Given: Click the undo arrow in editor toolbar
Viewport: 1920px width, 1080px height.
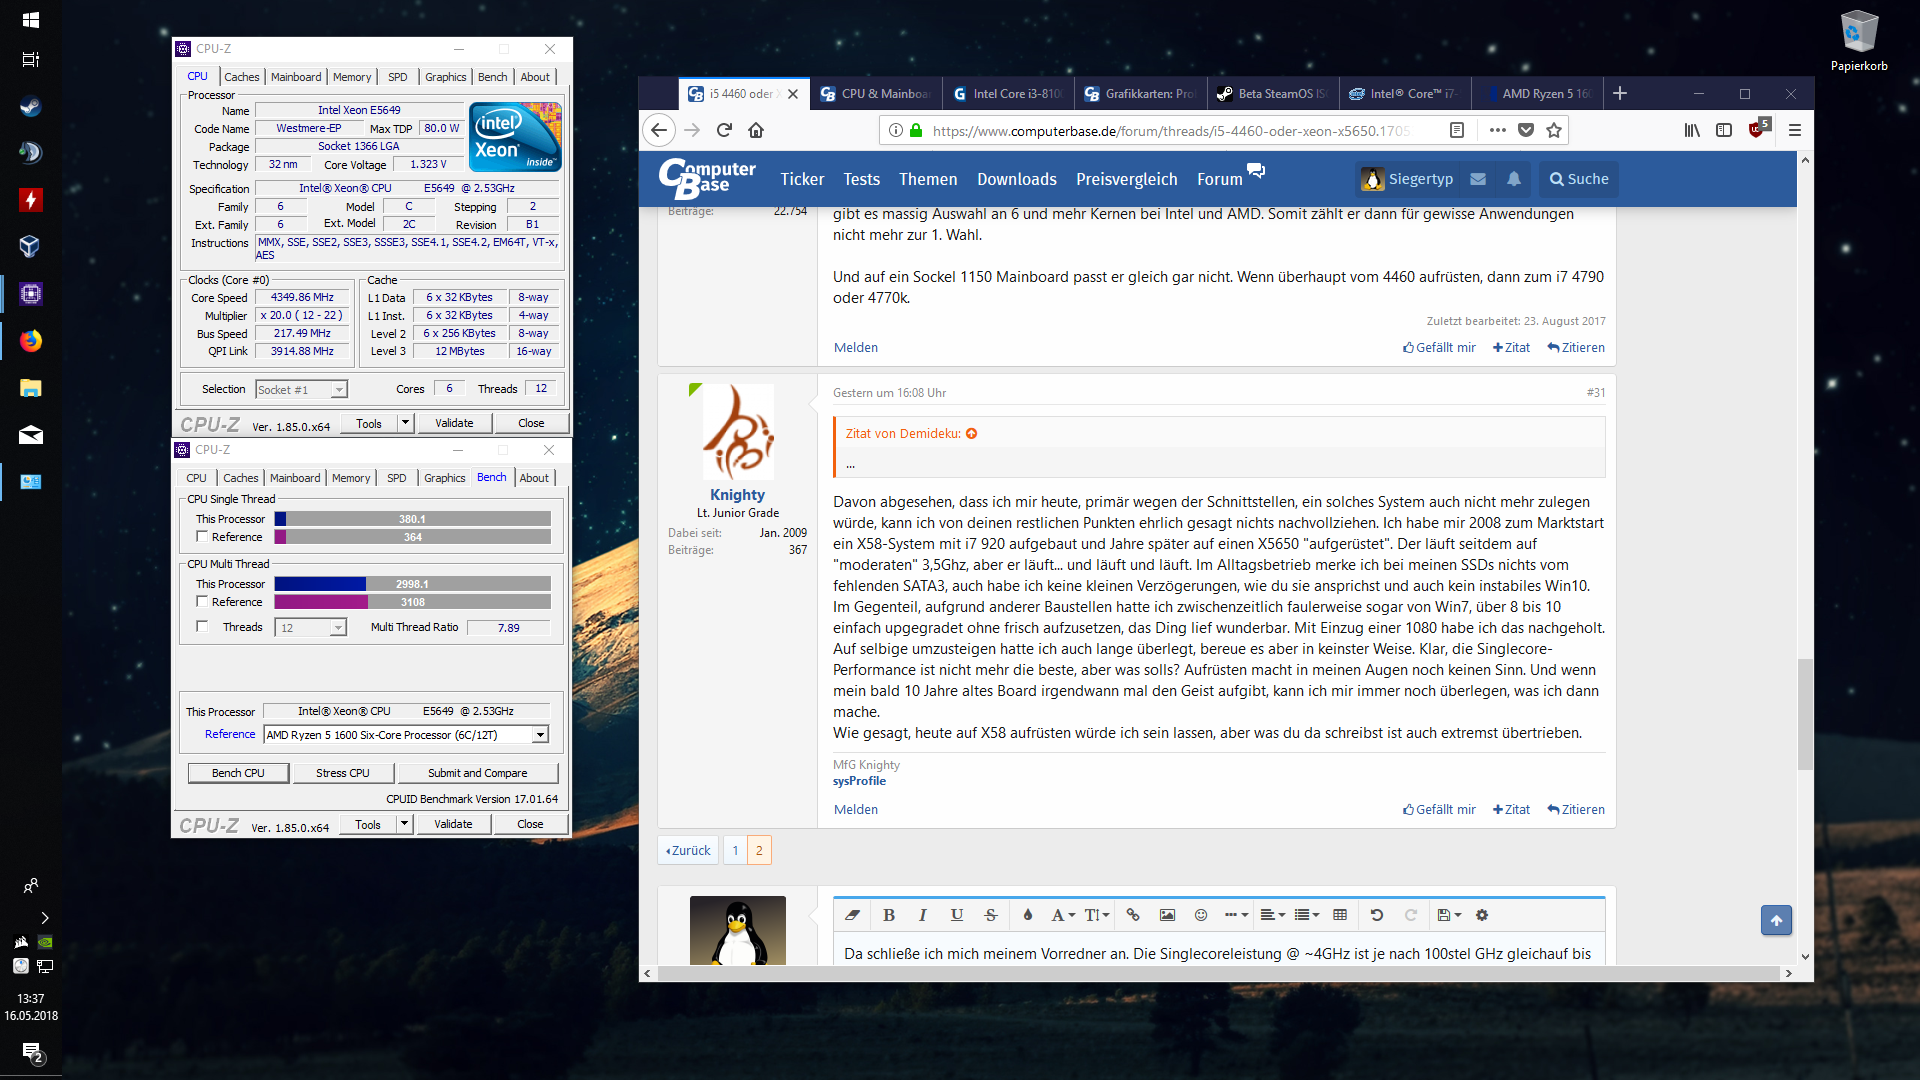Looking at the screenshot, I should tap(1376, 915).
